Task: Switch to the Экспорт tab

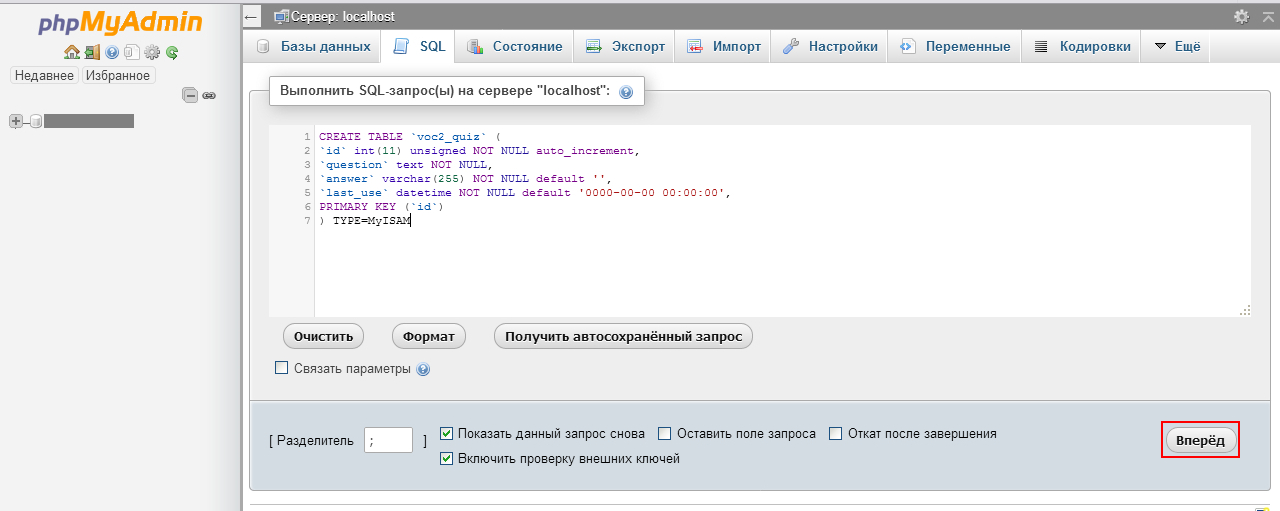Action: coord(625,46)
